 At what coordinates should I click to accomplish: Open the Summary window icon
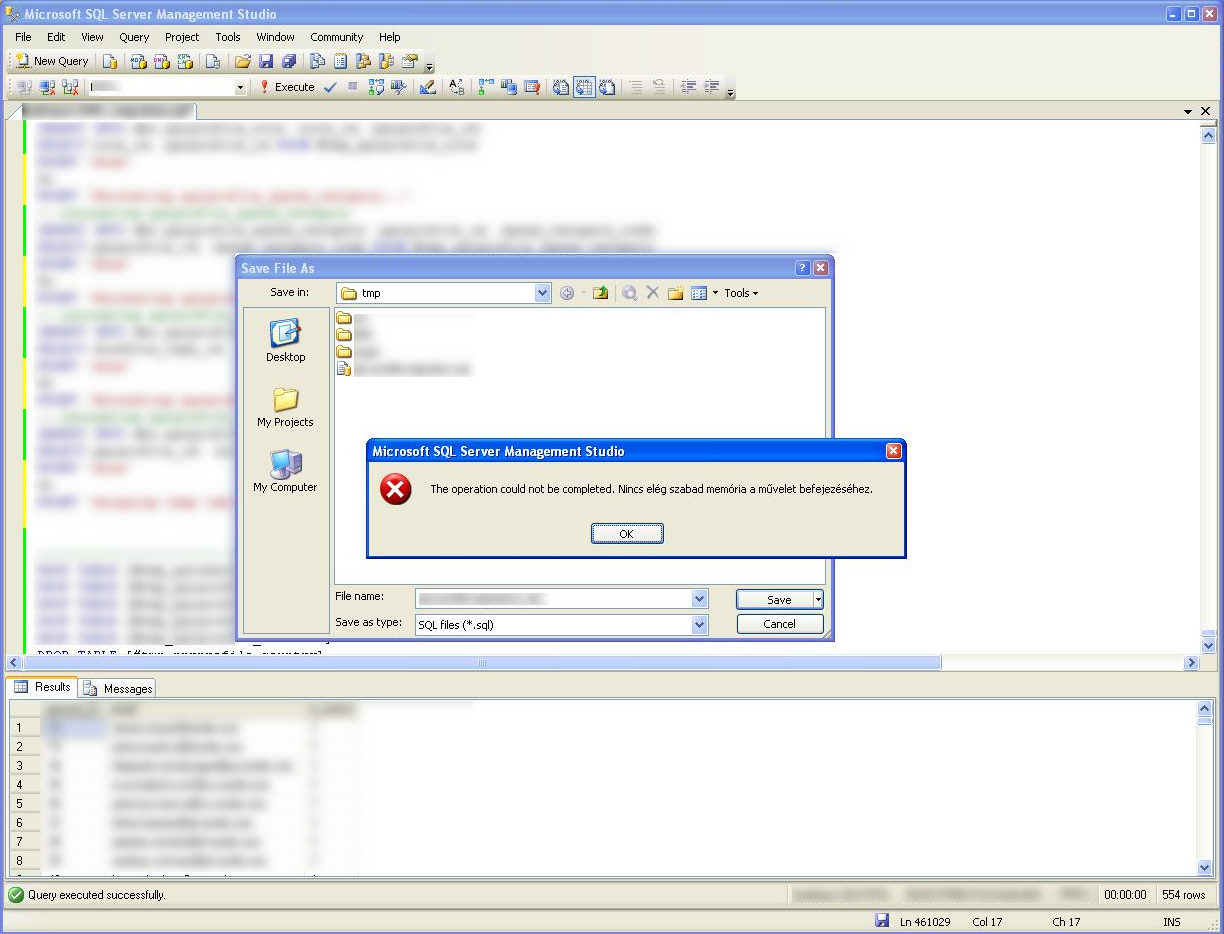[x=341, y=61]
